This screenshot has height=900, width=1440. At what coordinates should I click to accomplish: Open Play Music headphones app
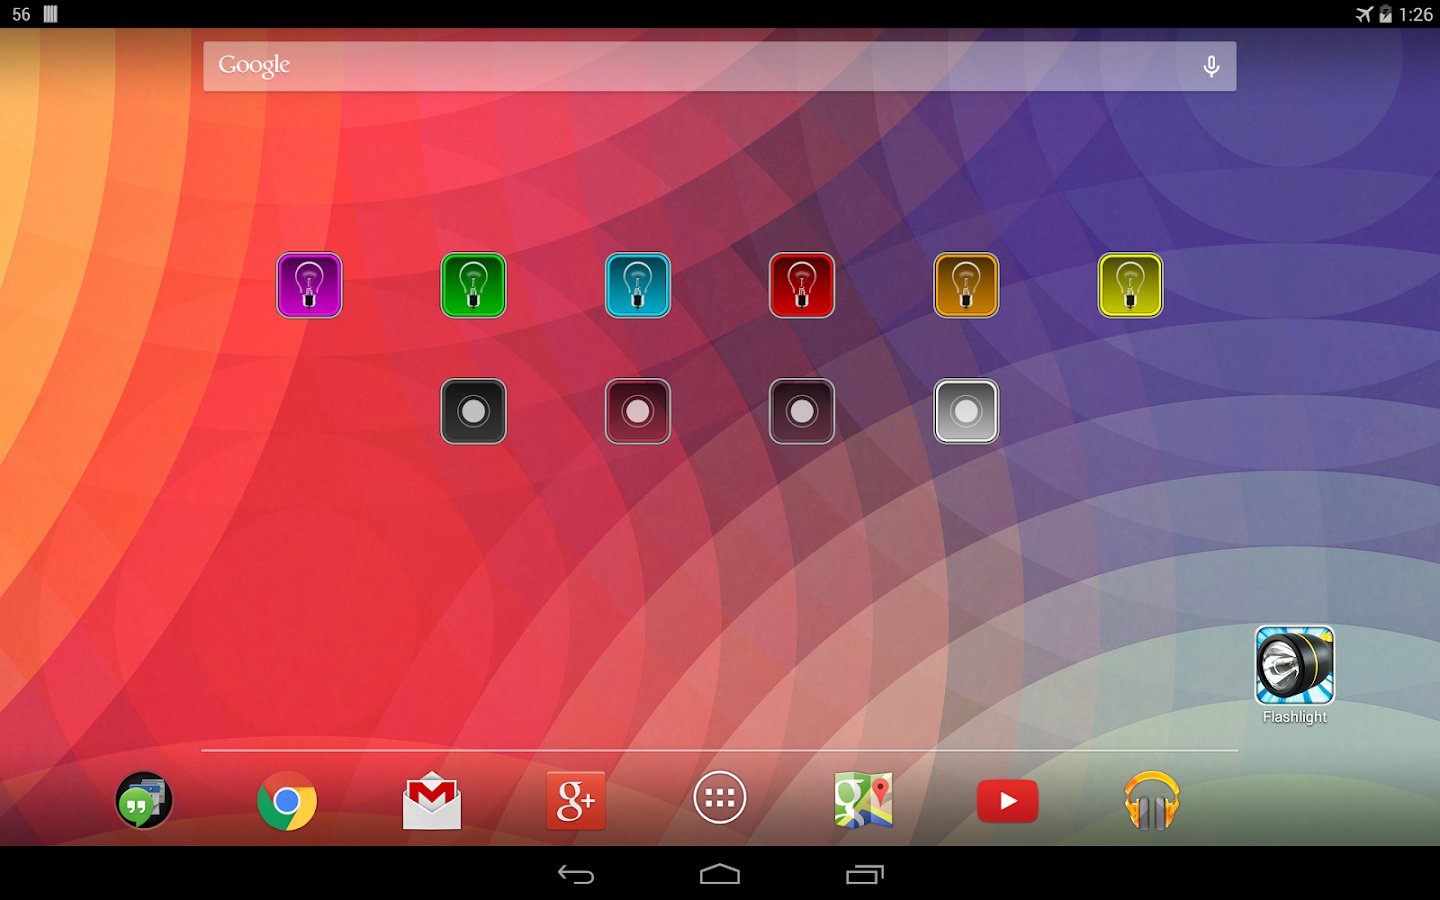(x=1152, y=800)
